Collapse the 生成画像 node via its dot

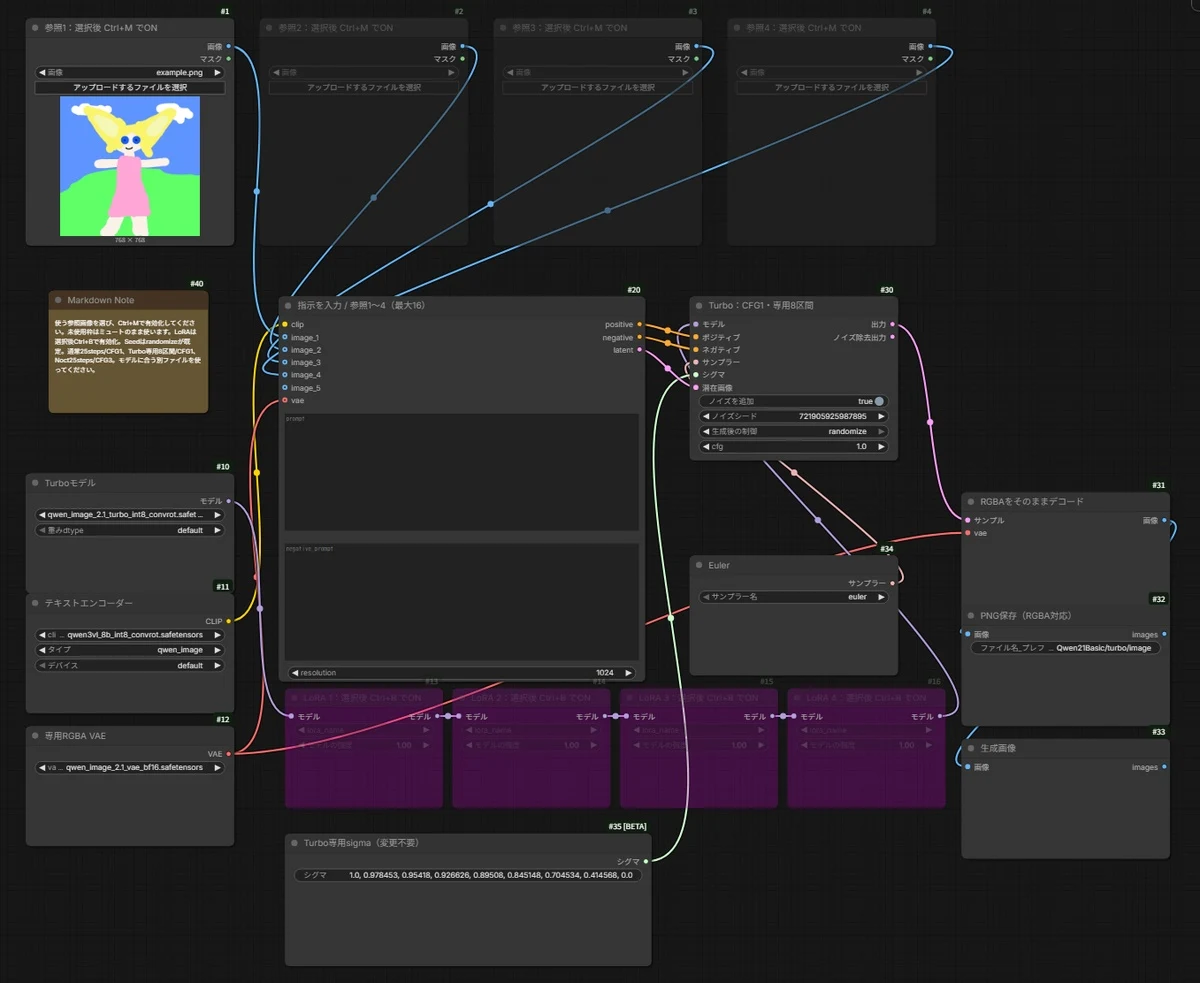point(972,748)
